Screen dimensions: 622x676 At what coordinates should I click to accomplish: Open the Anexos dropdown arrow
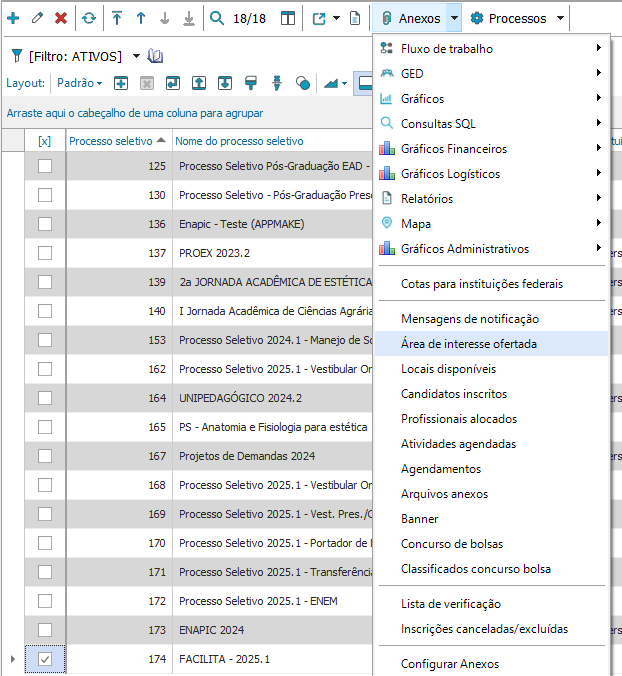(454, 18)
